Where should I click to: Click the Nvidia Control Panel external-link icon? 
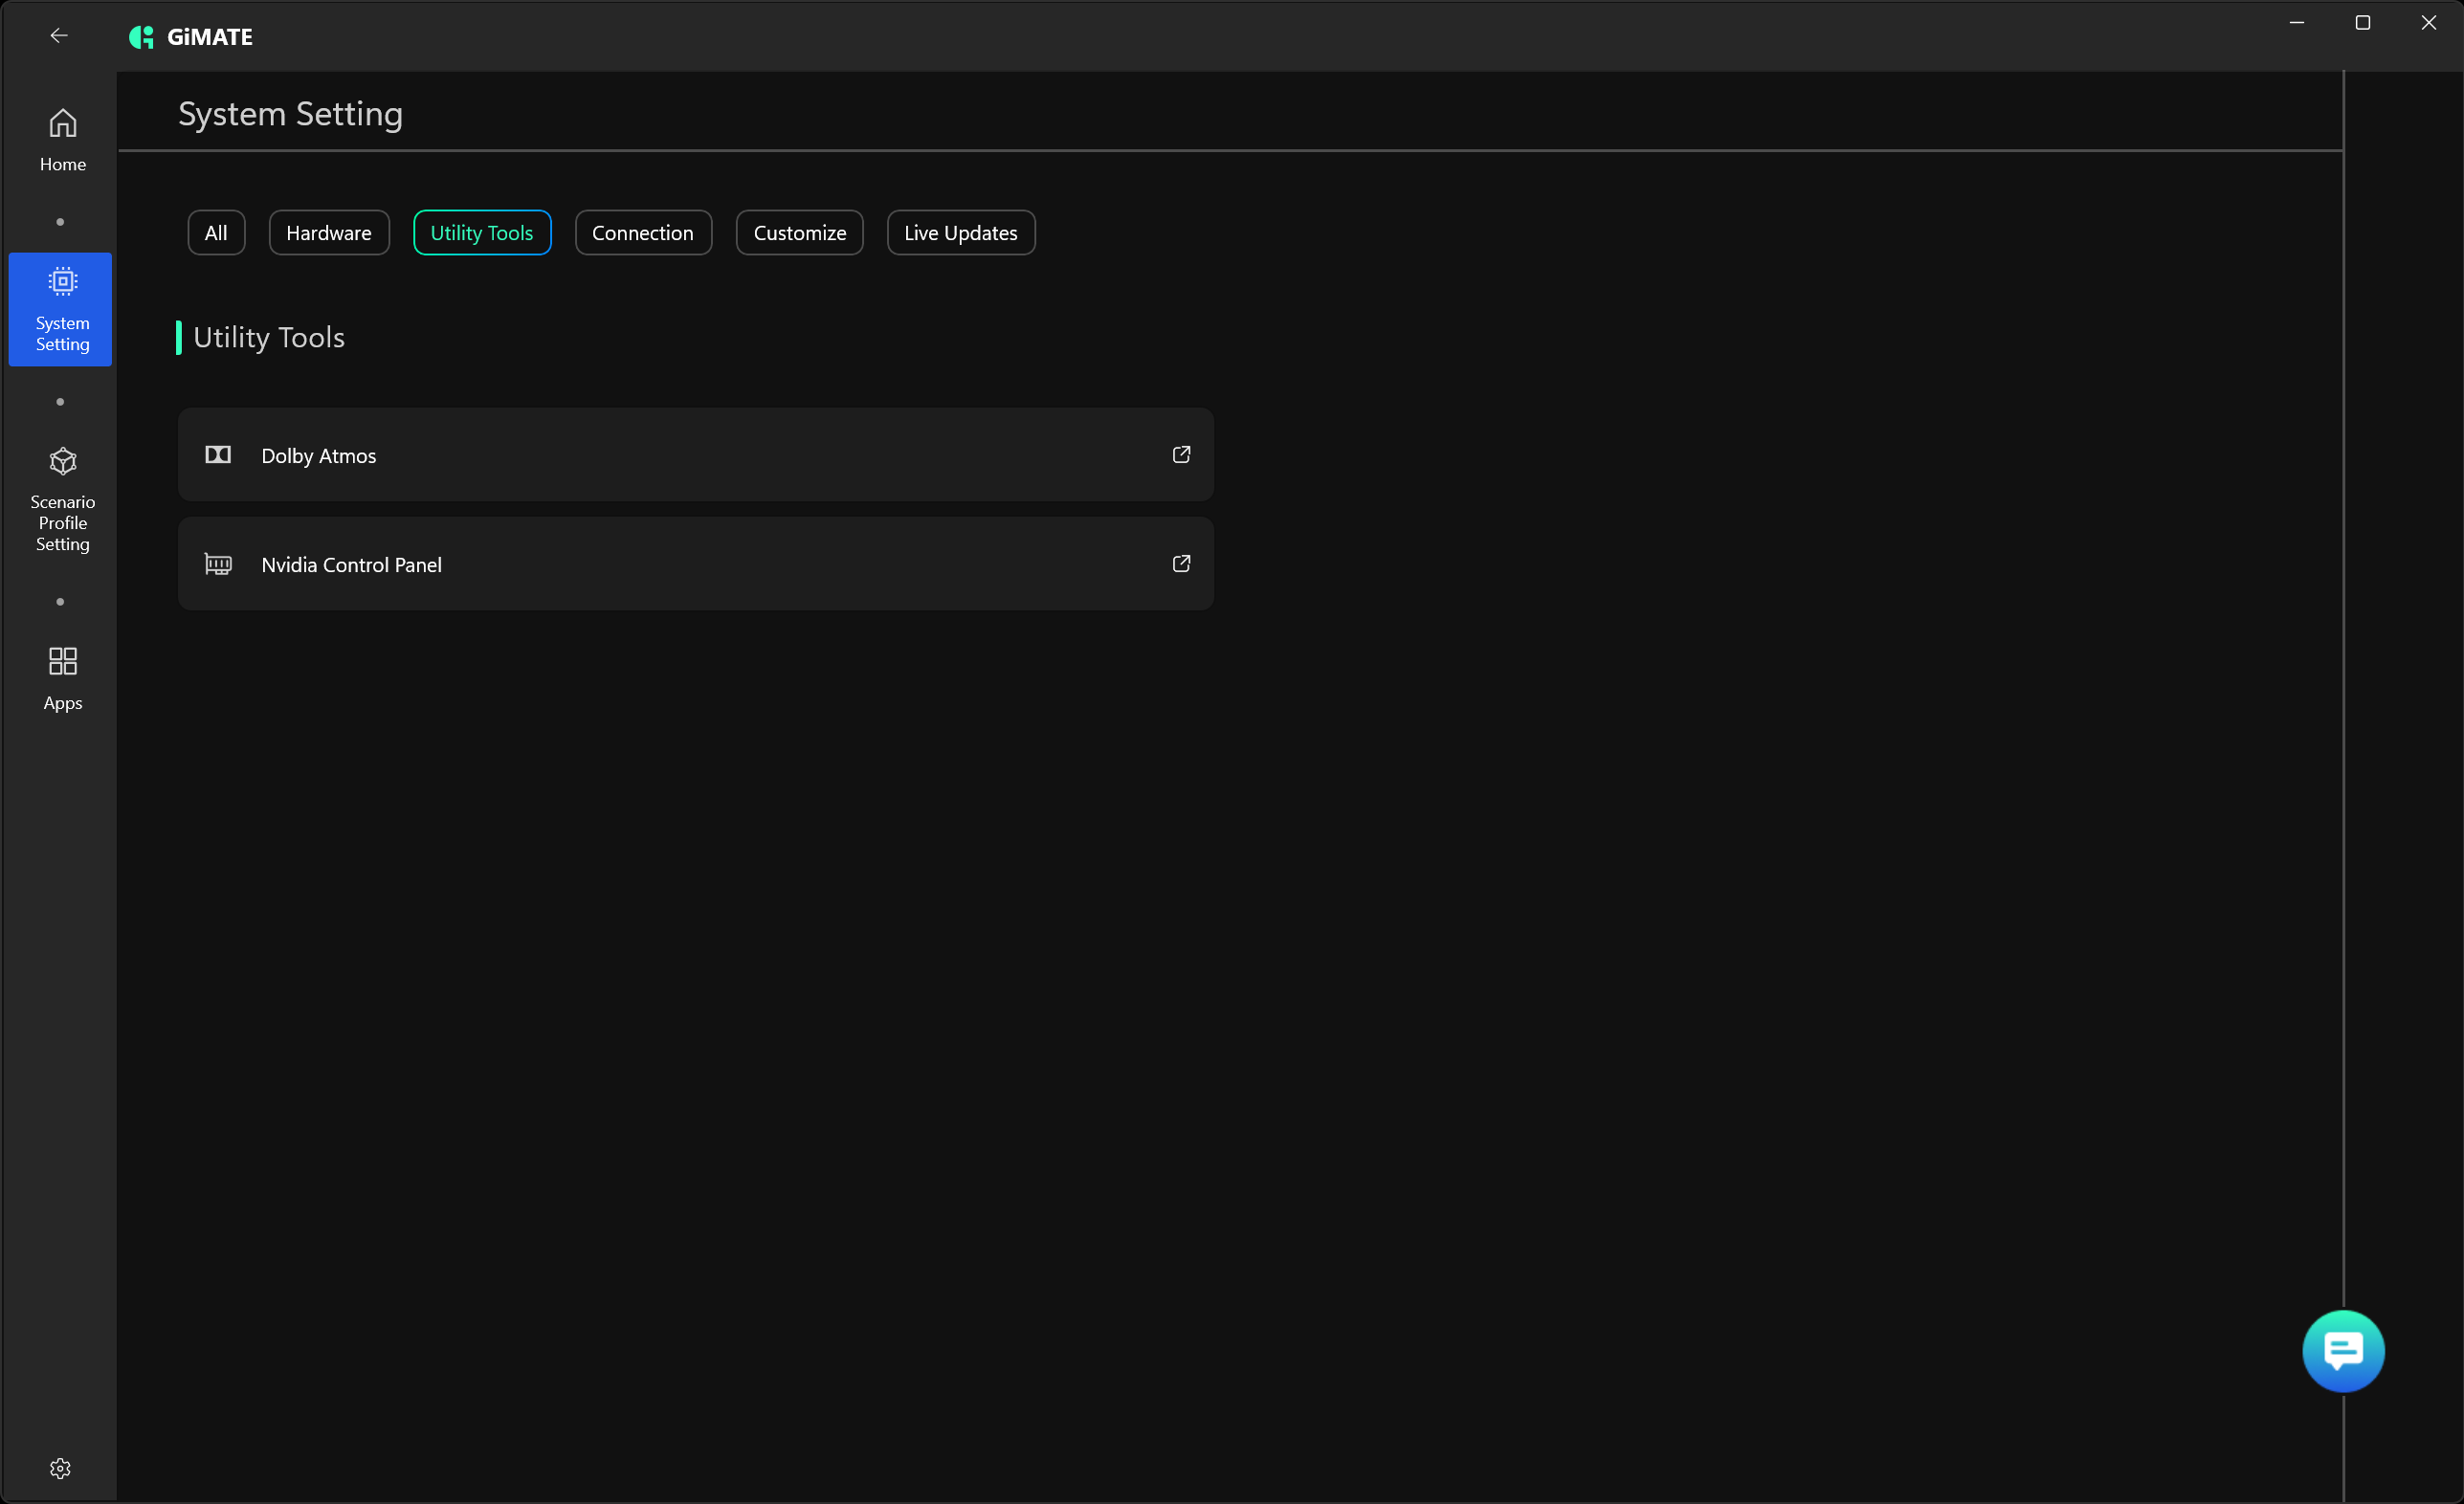[1181, 563]
